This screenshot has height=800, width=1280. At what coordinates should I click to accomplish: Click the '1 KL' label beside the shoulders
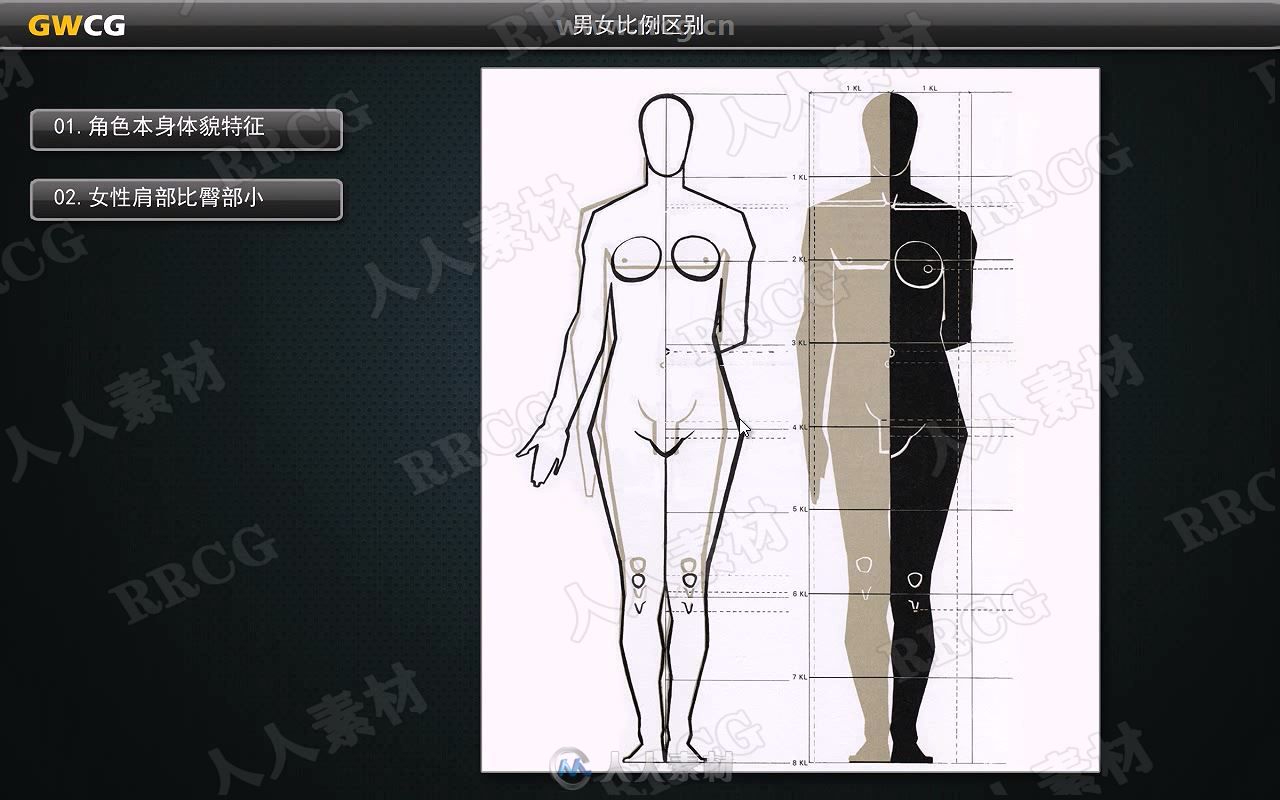[x=800, y=177]
